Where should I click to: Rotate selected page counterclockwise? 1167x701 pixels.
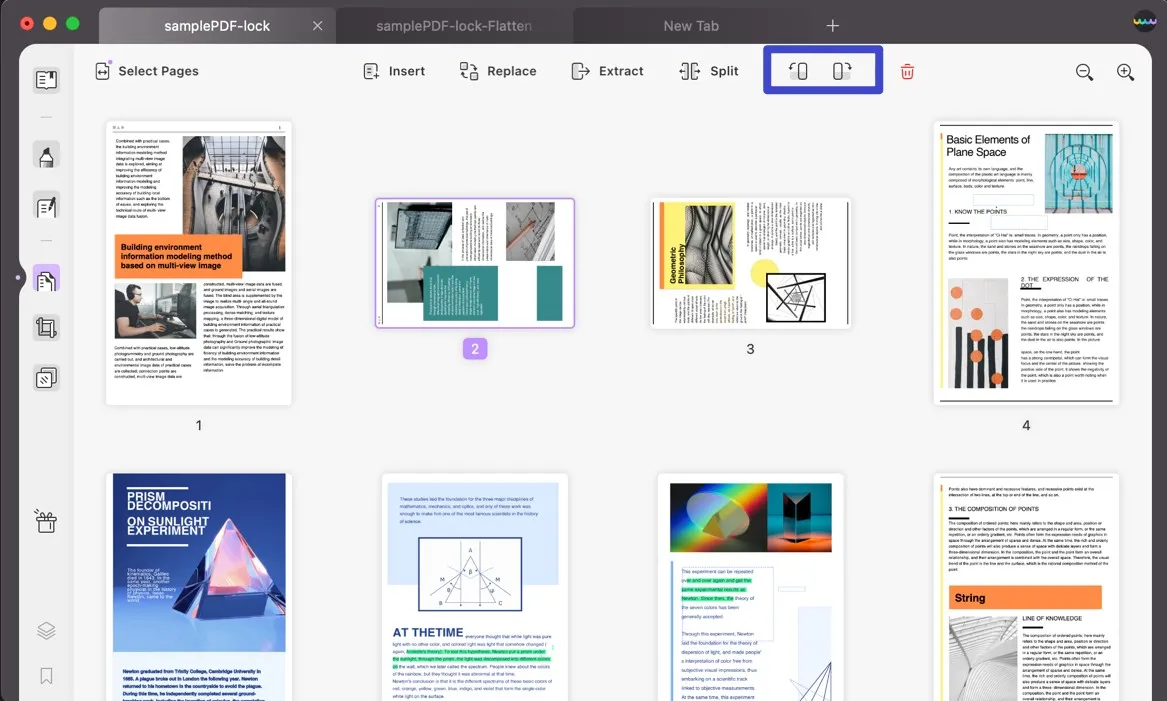pyautogui.click(x=799, y=71)
